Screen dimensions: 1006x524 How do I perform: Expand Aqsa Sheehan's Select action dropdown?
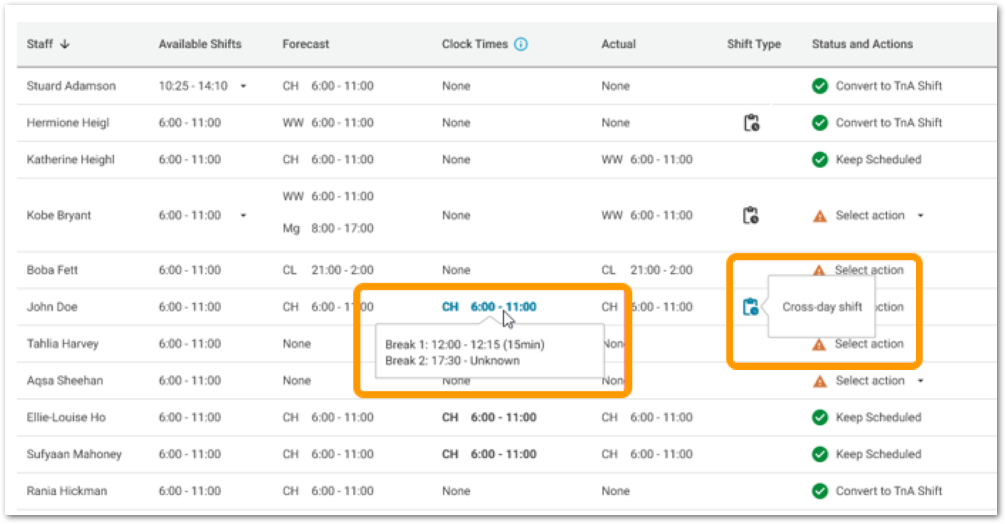click(x=919, y=381)
